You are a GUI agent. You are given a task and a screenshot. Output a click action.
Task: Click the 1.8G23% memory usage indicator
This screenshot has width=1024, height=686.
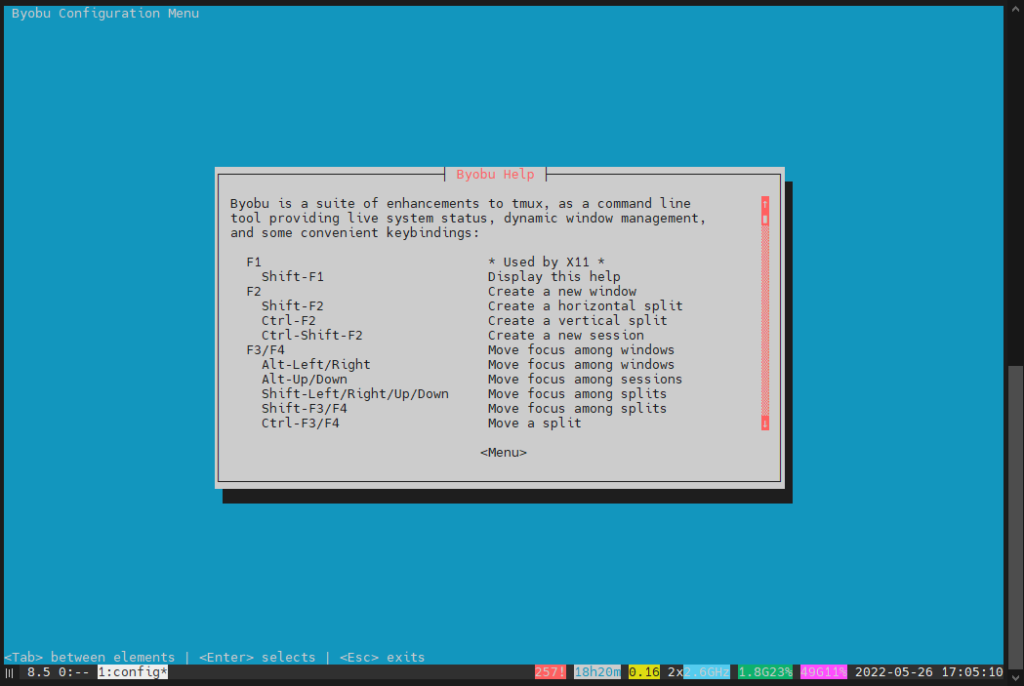pyautogui.click(x=764, y=671)
